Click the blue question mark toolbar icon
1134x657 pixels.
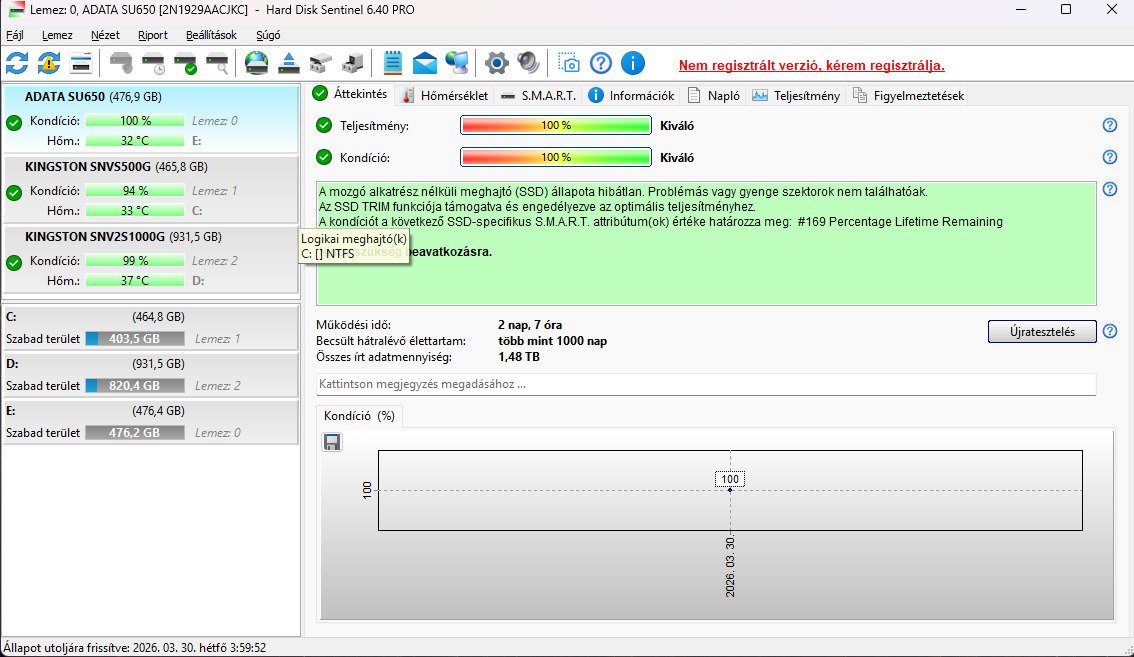[600, 64]
